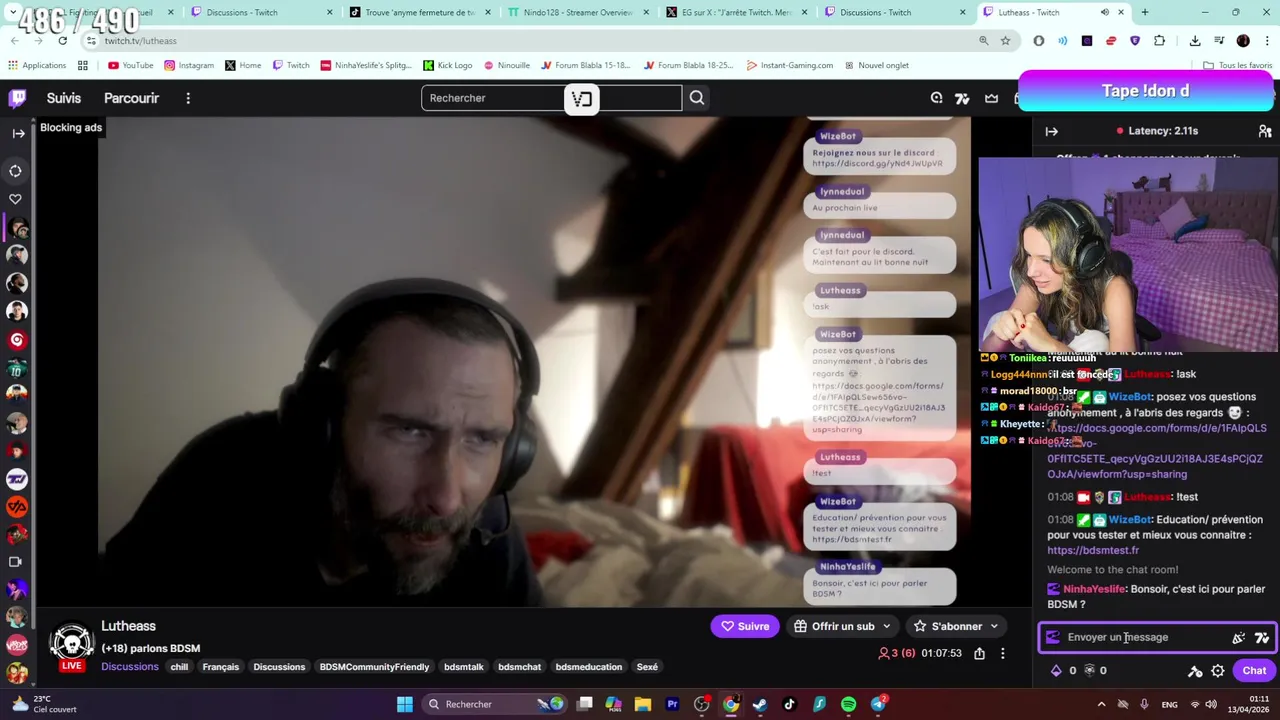The height and width of the screenshot is (720, 1280).
Task: Open moderator sword tools icon
Action: (x=1195, y=671)
